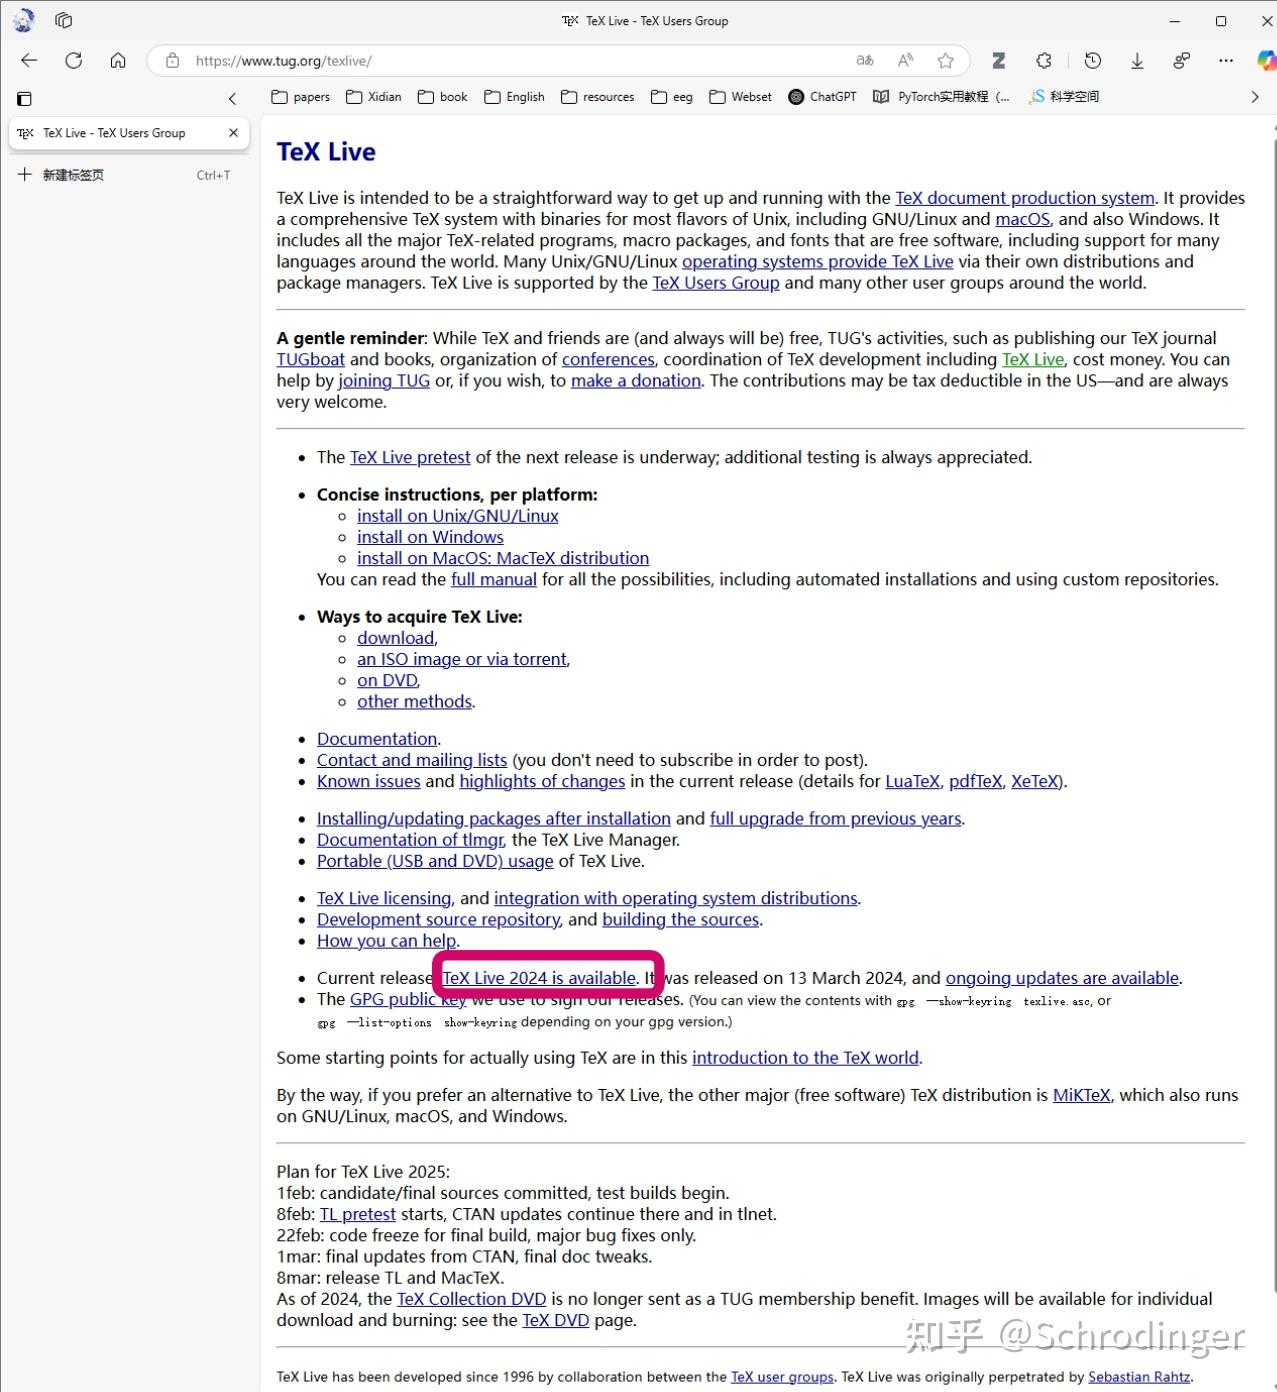Expand the favorites bar overflow chevron
This screenshot has height=1392, width=1277.
point(1255,97)
